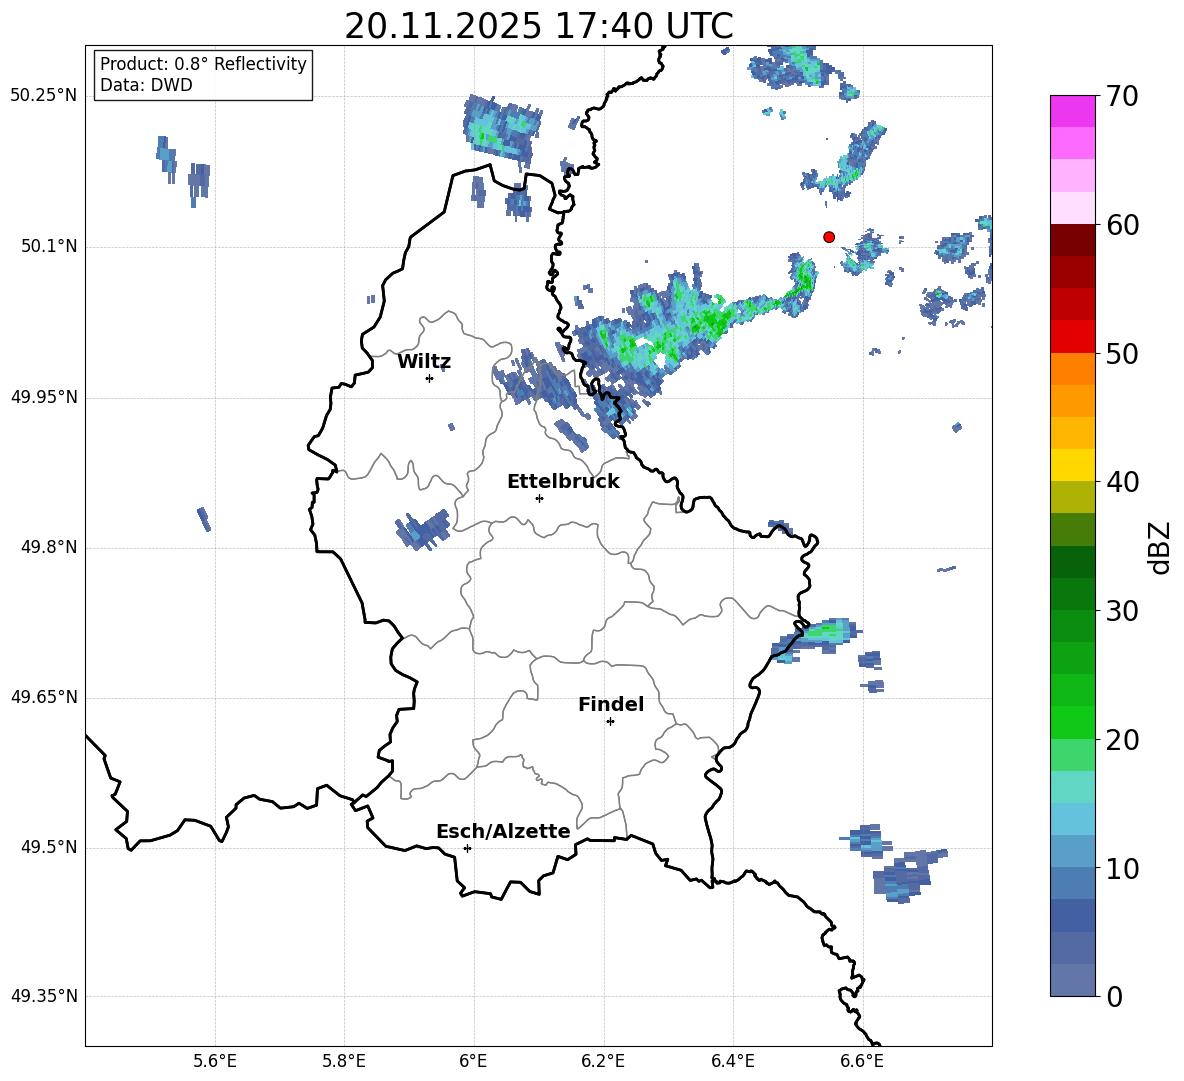Click the 20 colorbar tick label
Viewport: 1184px width, 1081px height.
click(x=1123, y=740)
